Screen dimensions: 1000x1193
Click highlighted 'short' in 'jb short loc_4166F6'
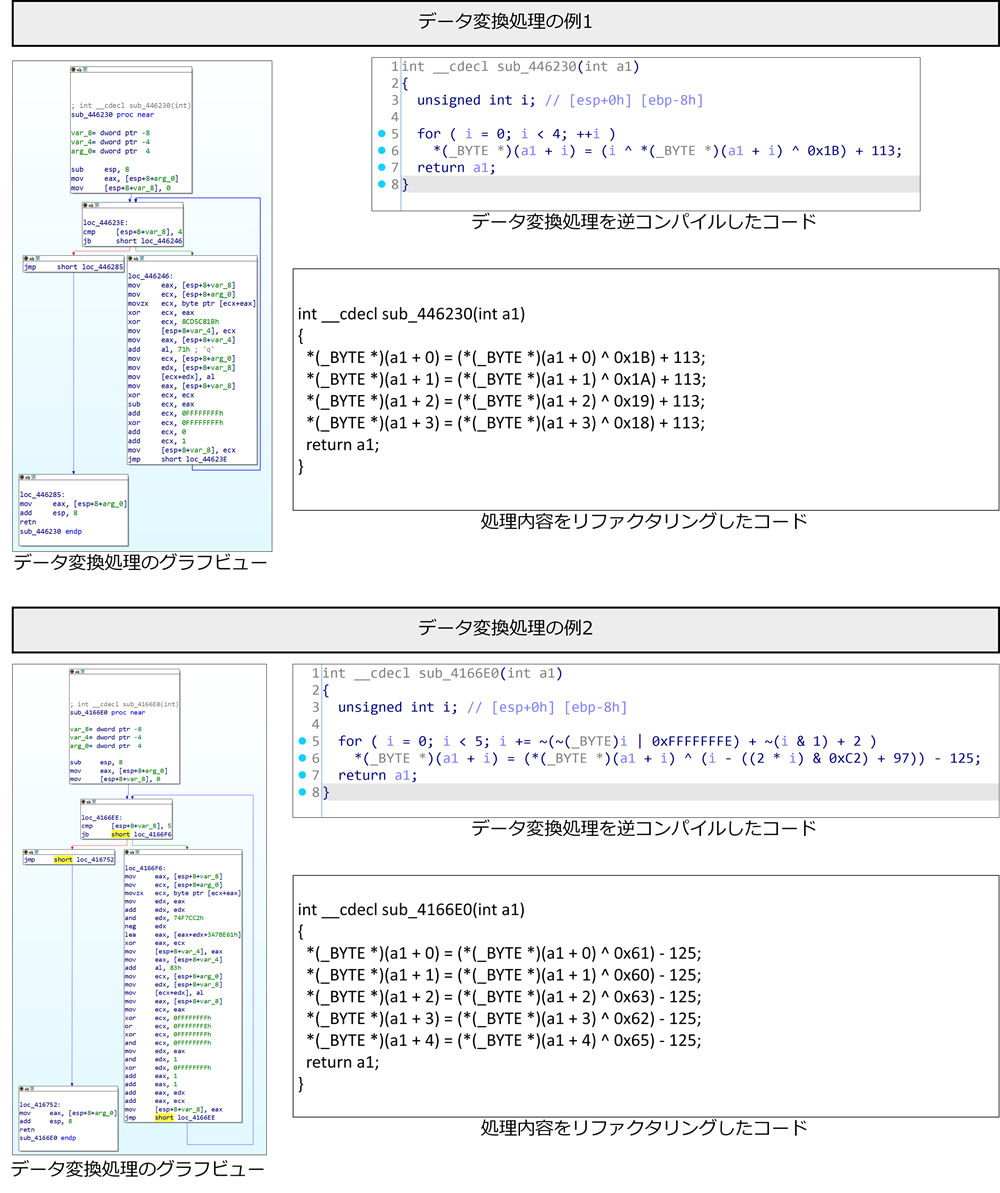(120, 834)
